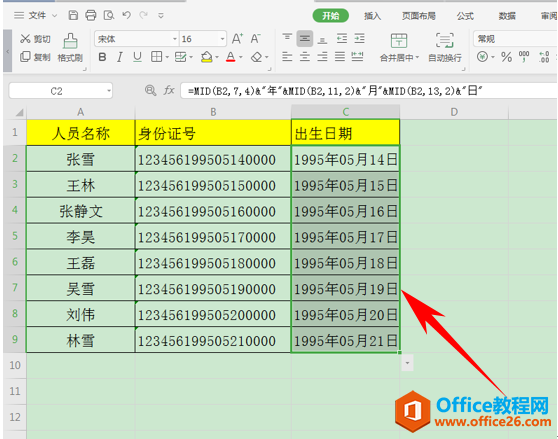Image resolution: width=558 pixels, height=439 pixels.
Task: Center text horizontally
Action: [x=305, y=57]
